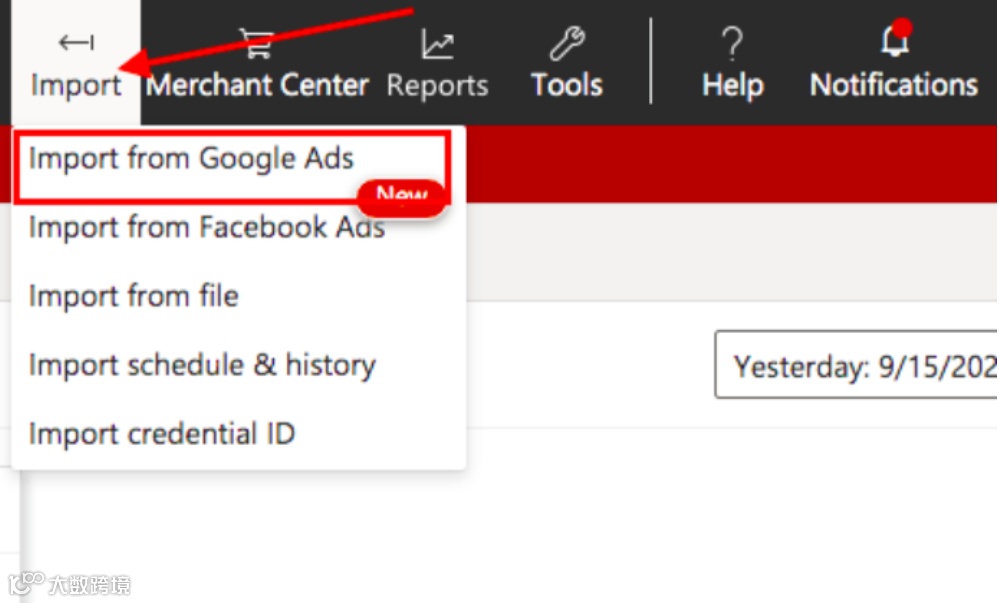This screenshot has height=603, width=999.
Task: Open the Yesterday date range picker
Action: [x=856, y=365]
